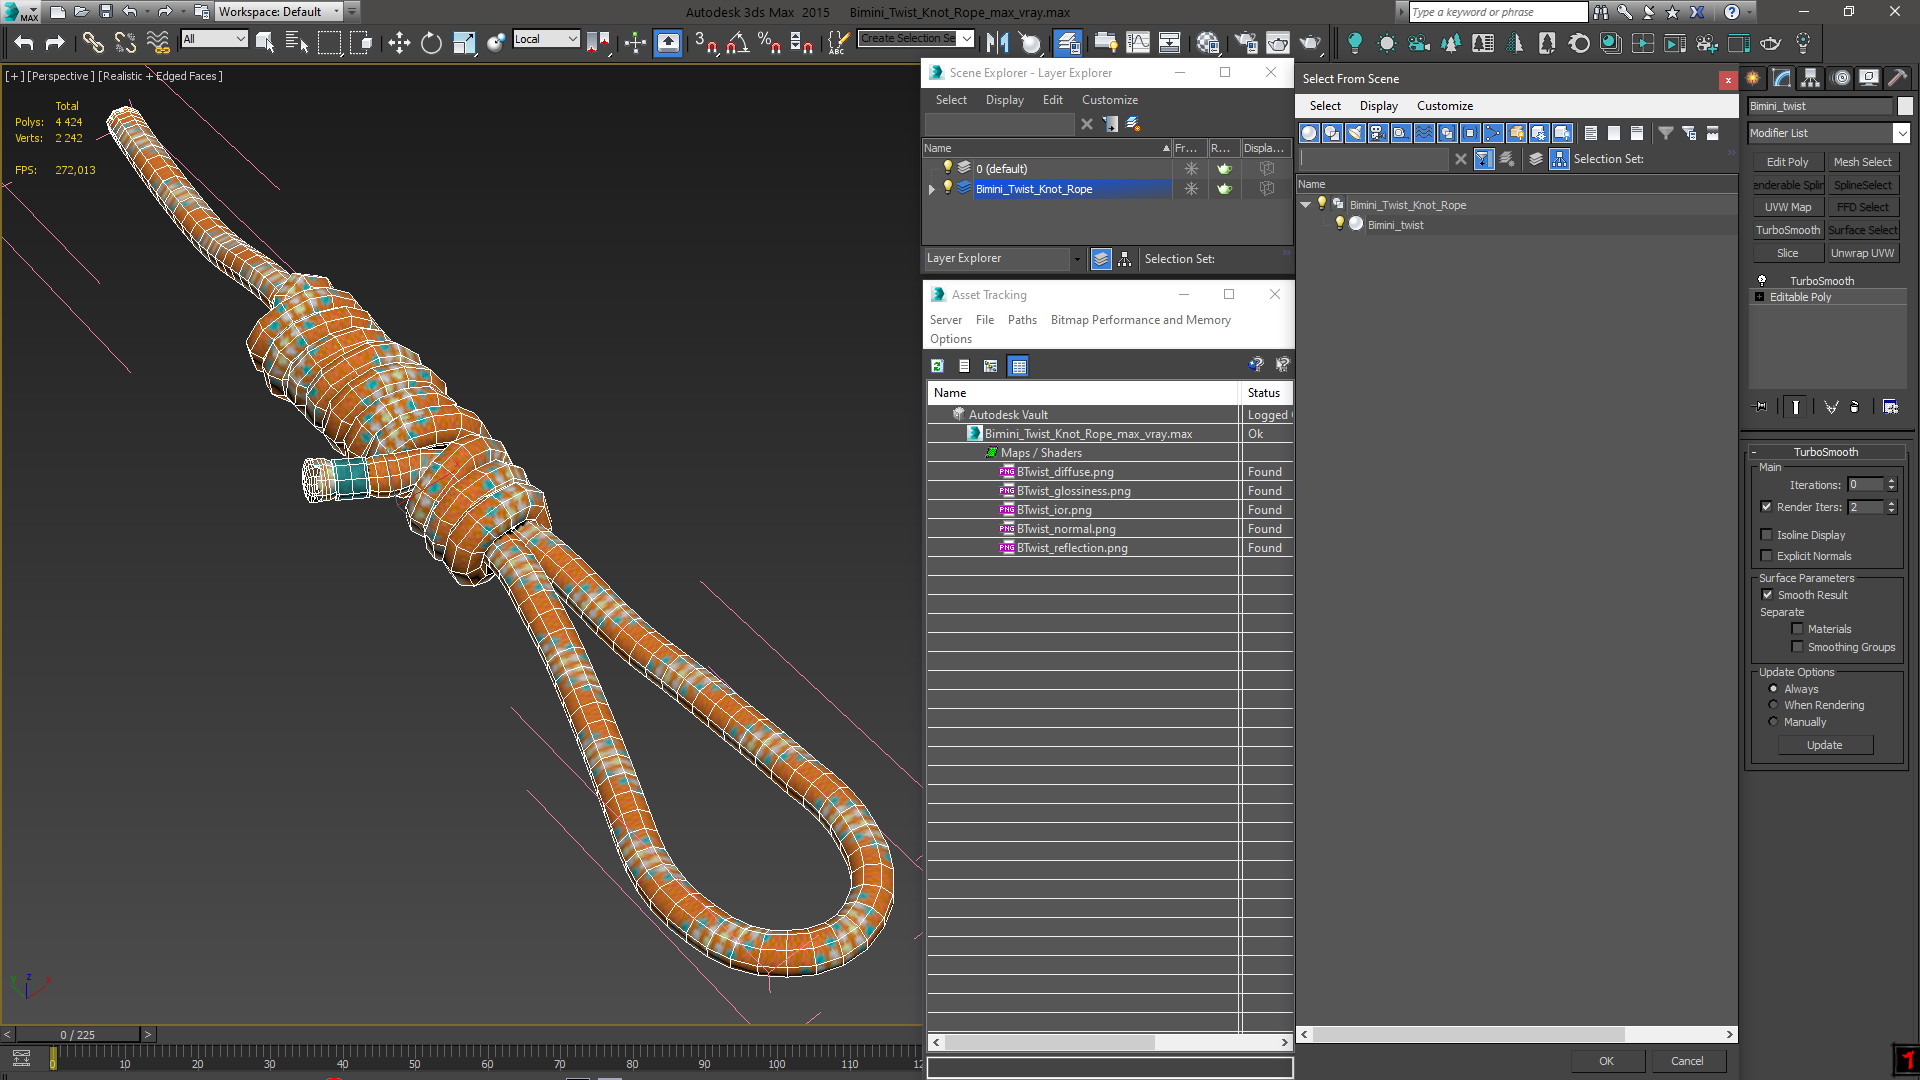Select the Manually update option

pos(1773,722)
